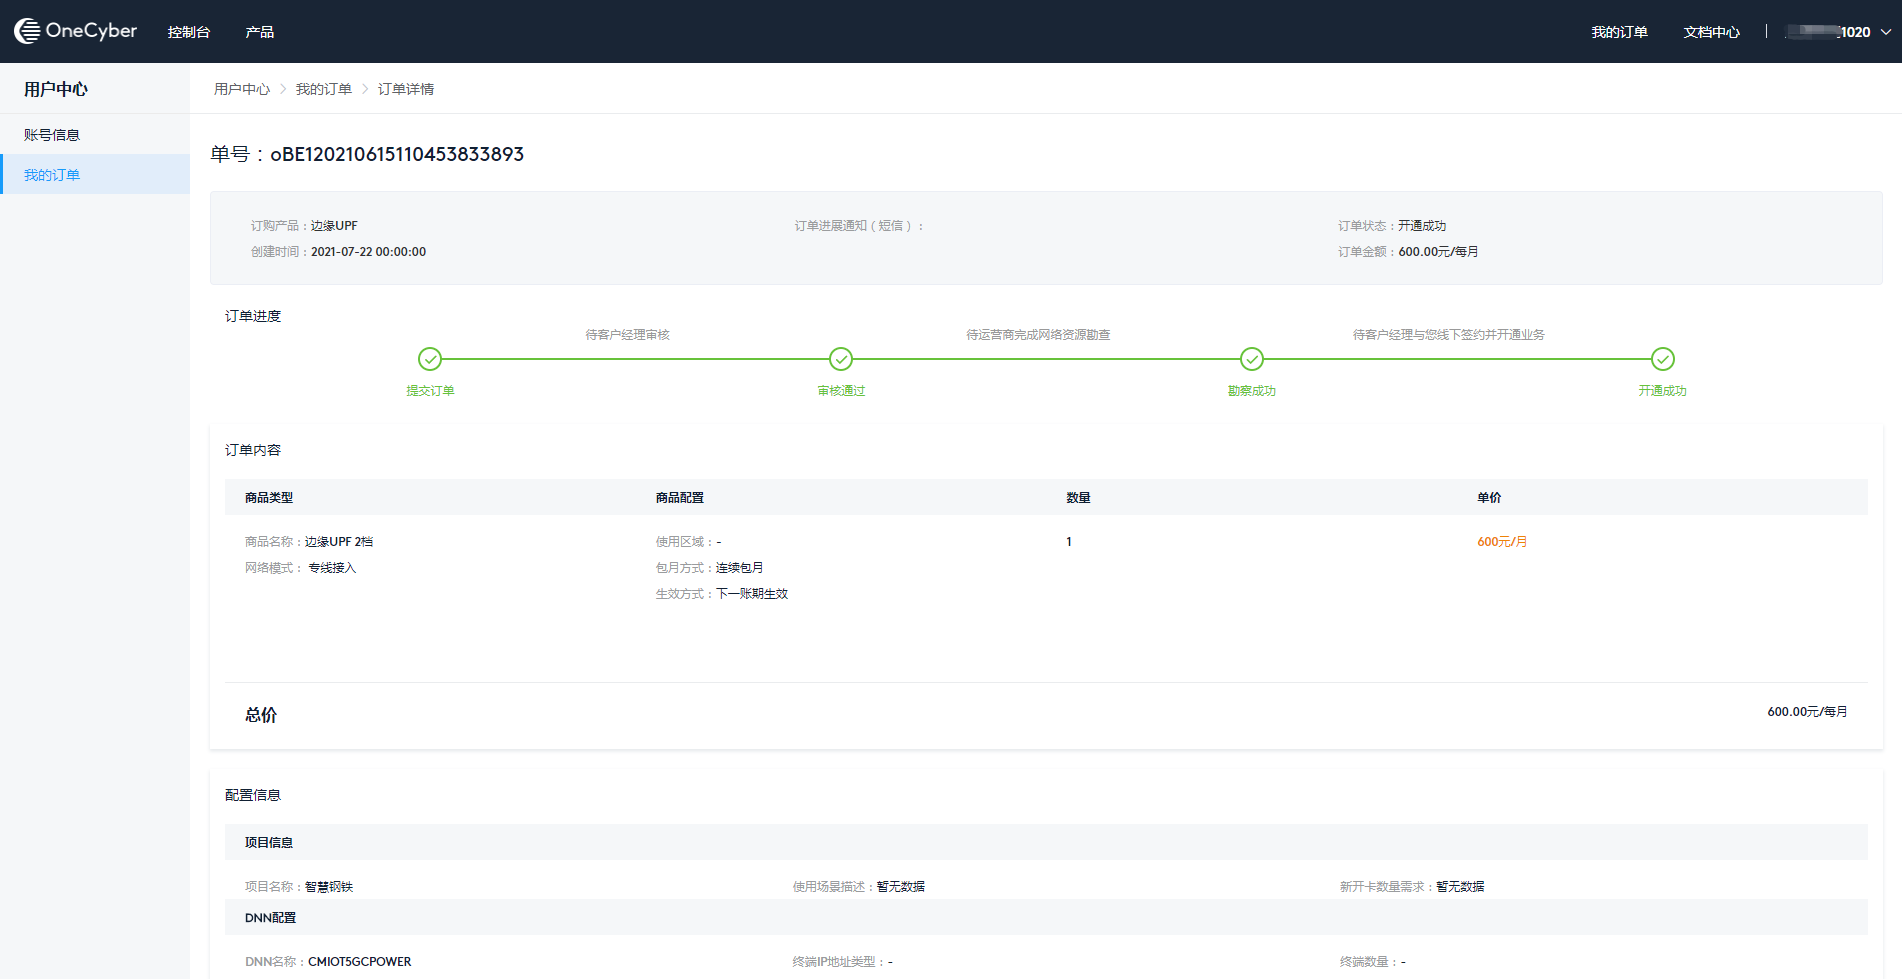Click the 勘察成功 step checkmark icon

[1252, 359]
